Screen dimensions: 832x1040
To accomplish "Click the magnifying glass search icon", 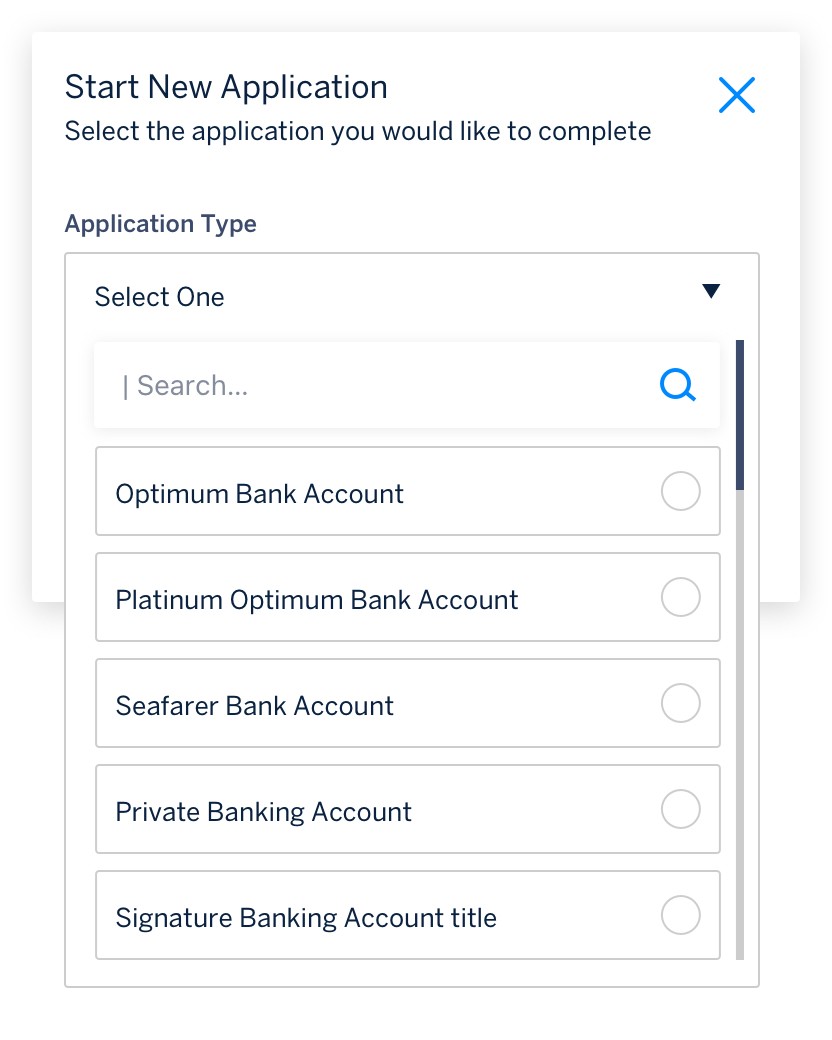I will (678, 385).
